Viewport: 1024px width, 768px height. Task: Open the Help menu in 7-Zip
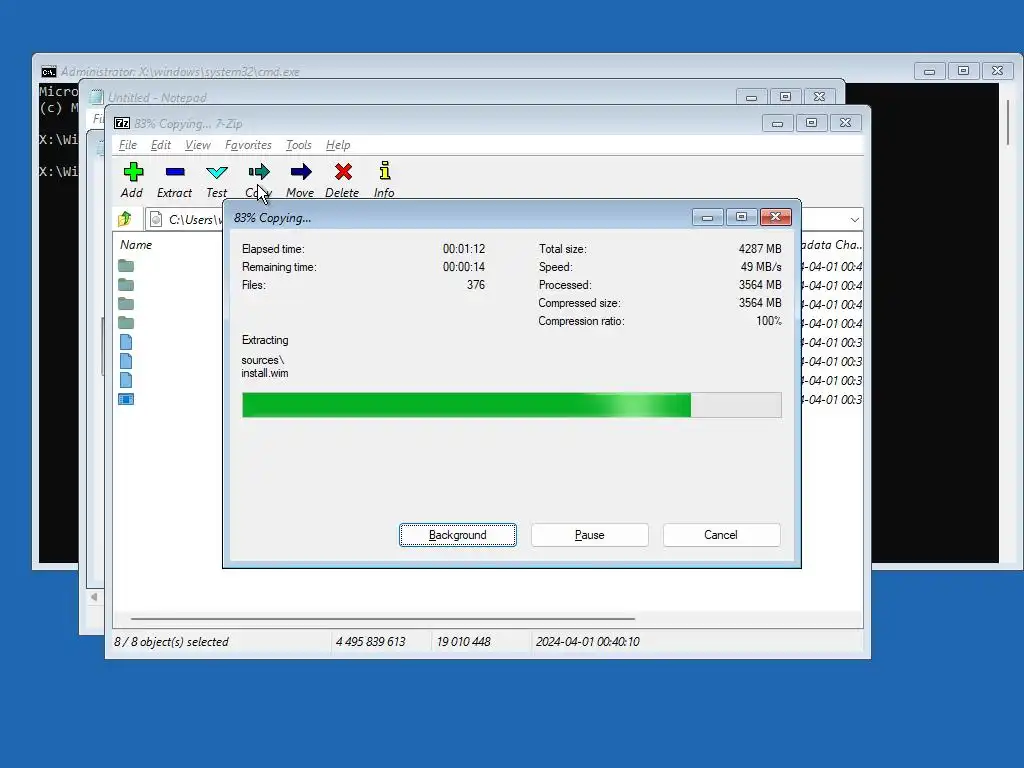tap(338, 145)
